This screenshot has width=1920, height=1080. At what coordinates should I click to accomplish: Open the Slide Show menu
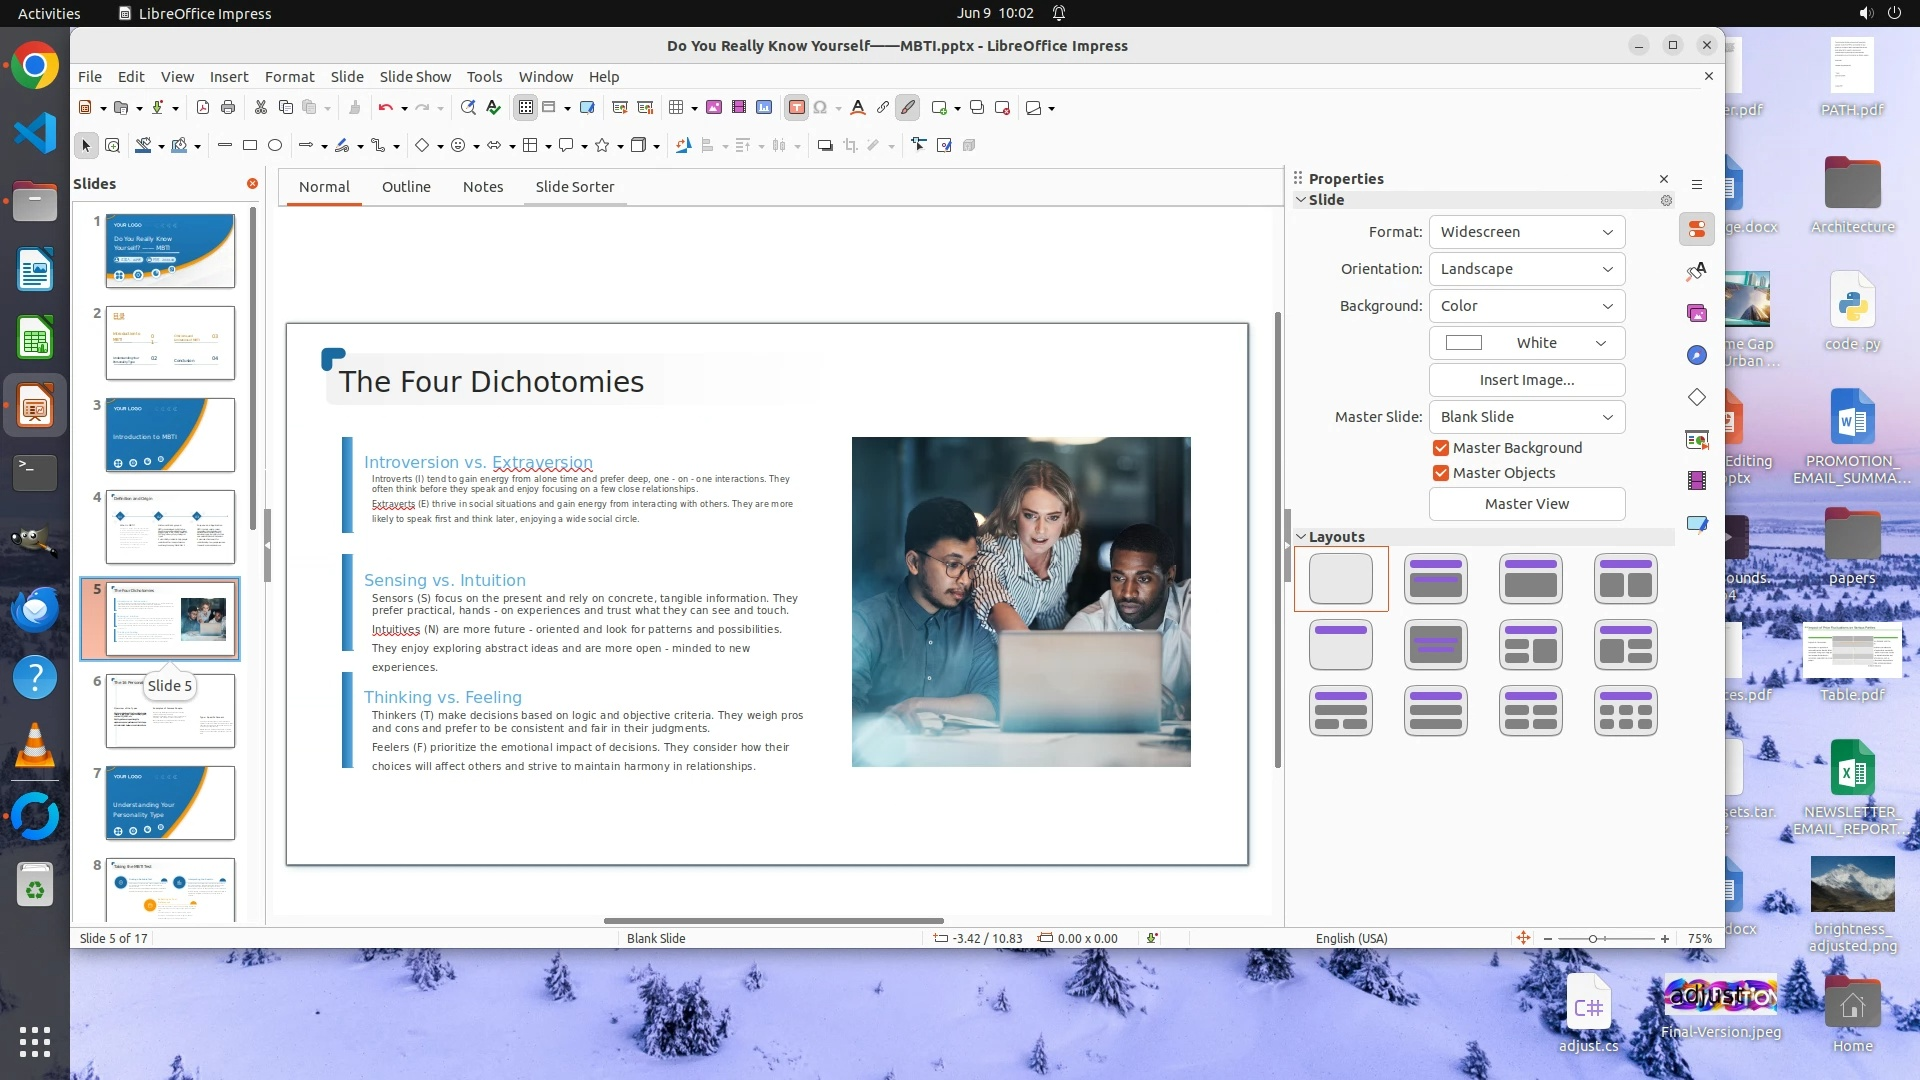(415, 77)
